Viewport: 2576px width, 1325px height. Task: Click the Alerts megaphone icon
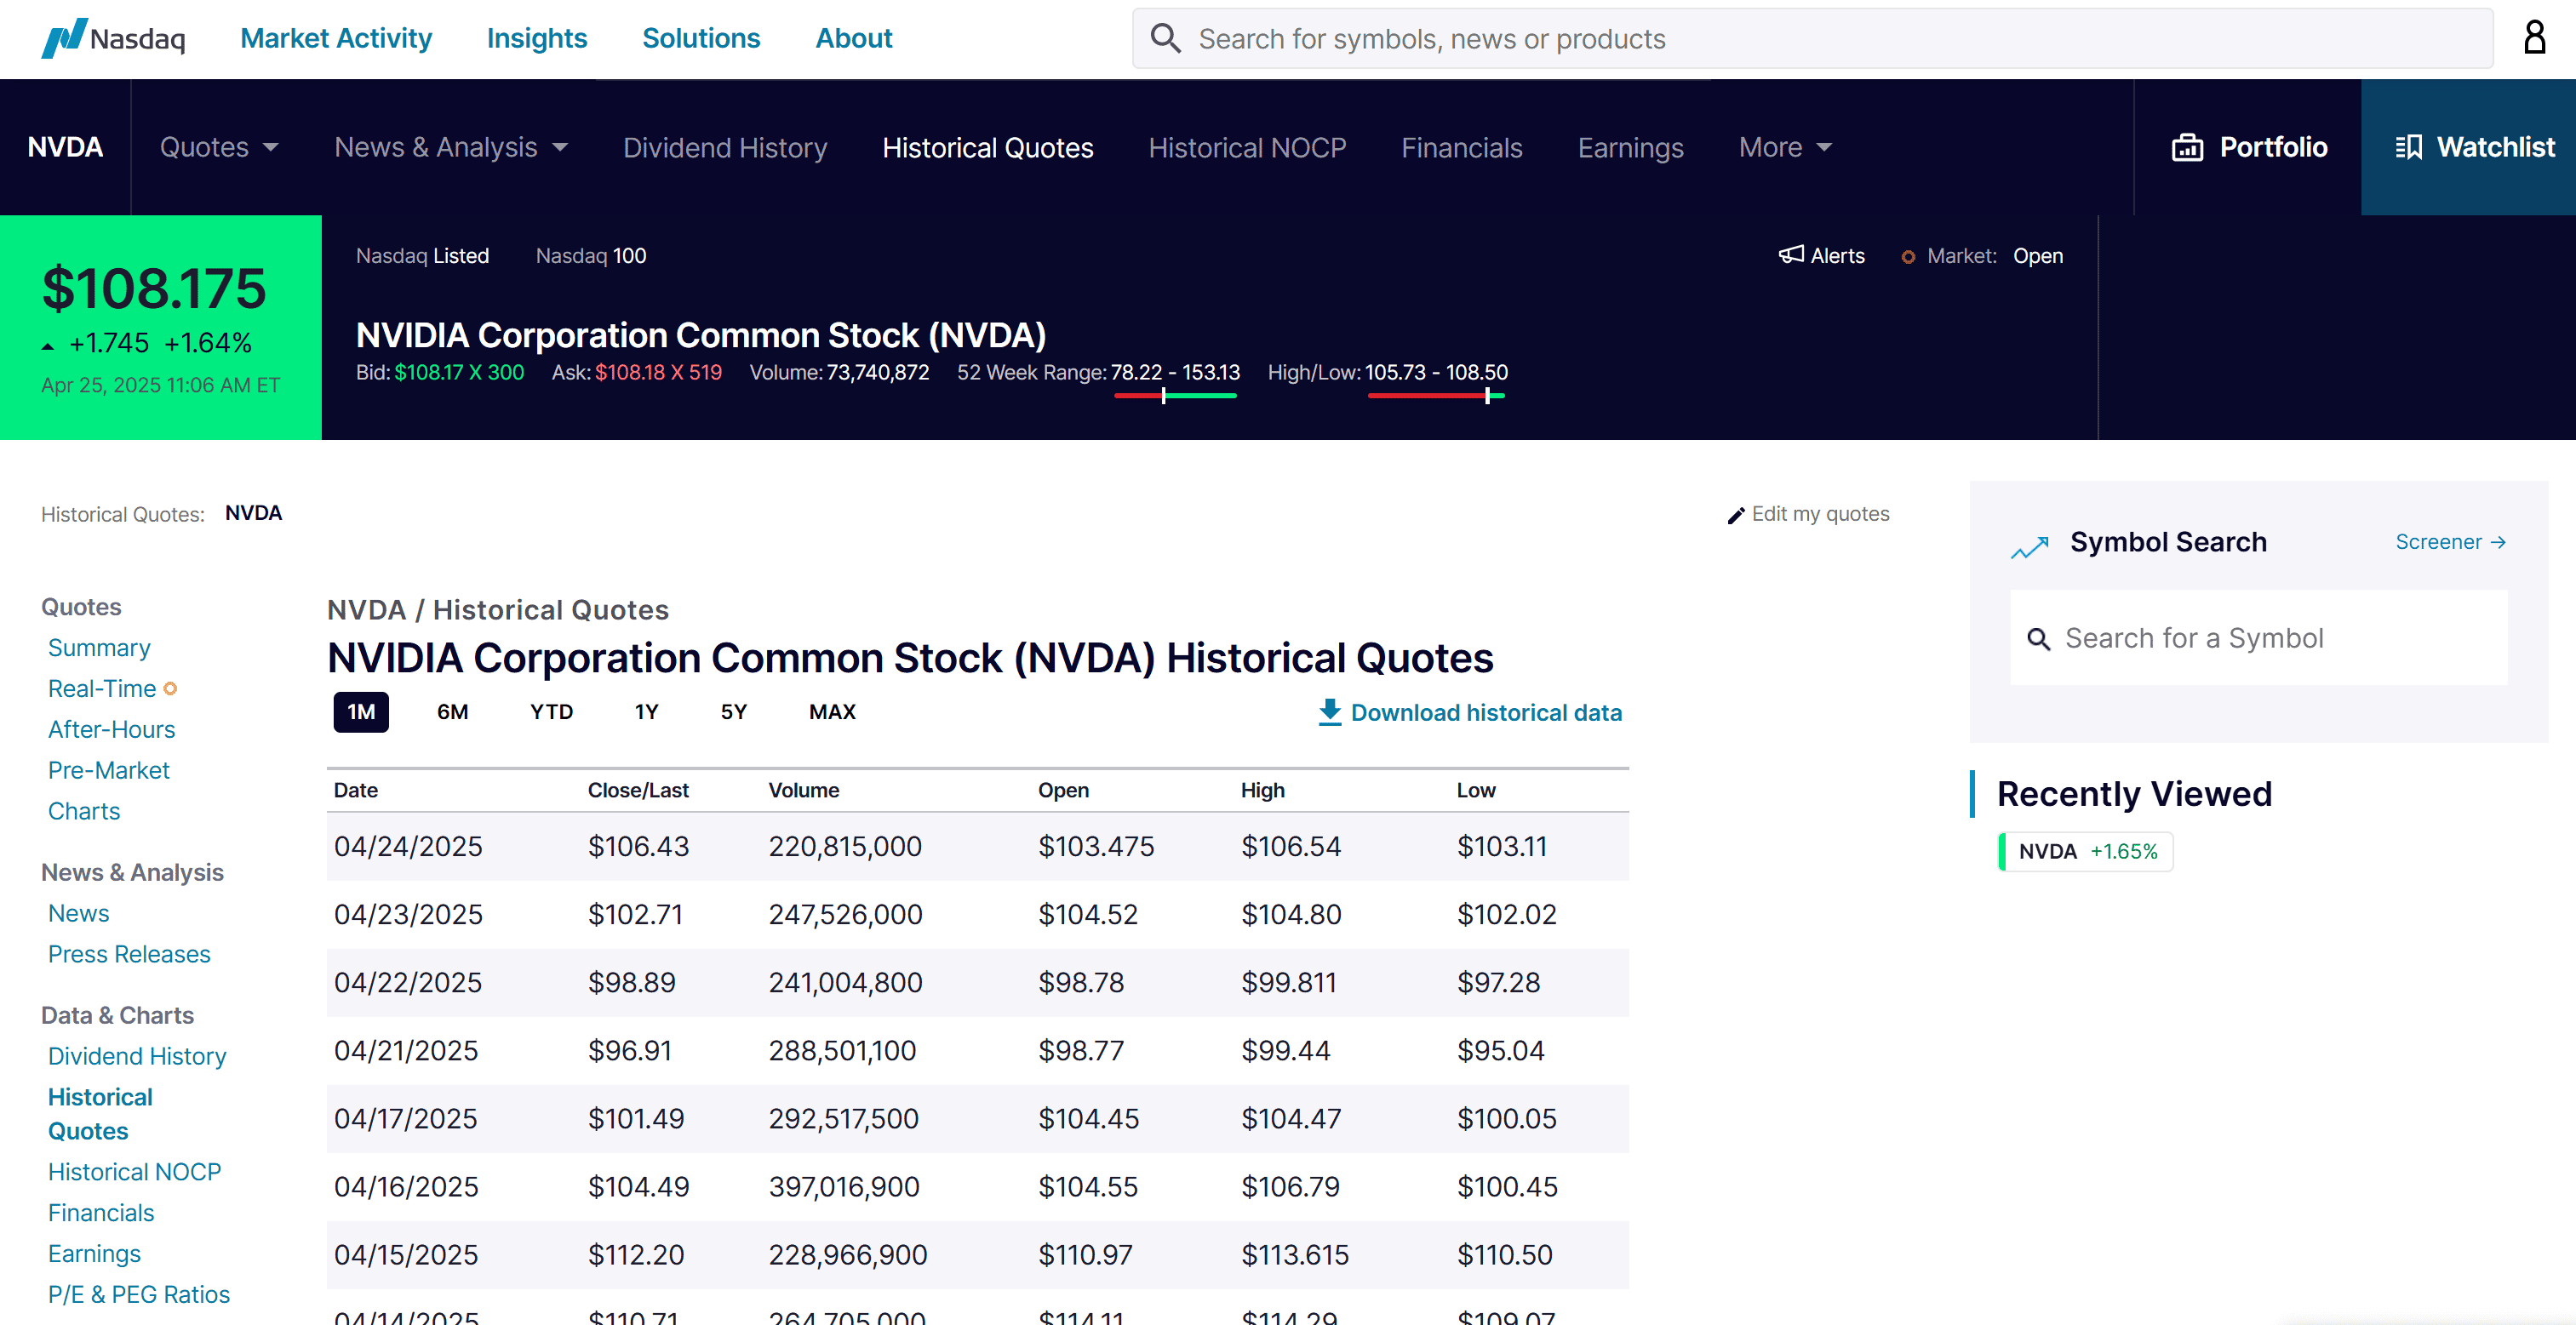tap(1790, 255)
